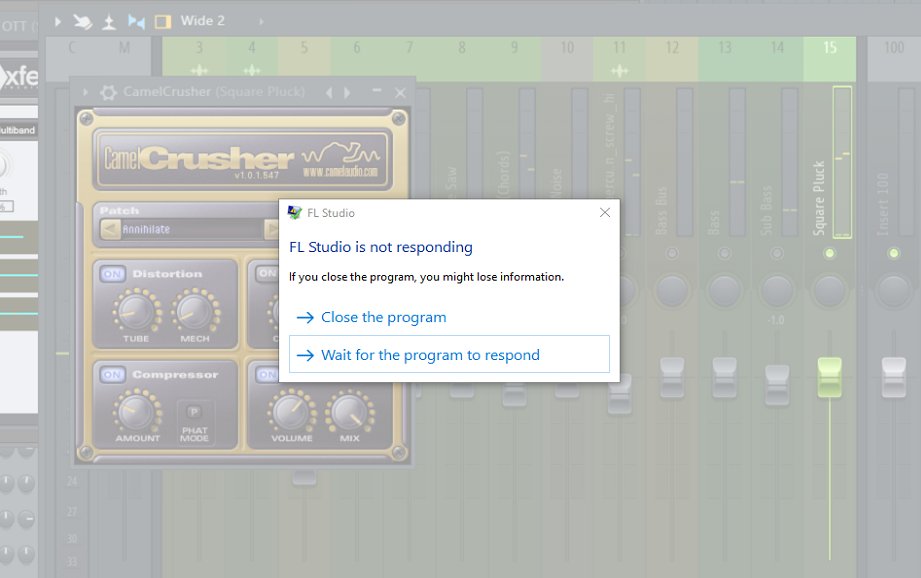The height and width of the screenshot is (578, 921).
Task: Click the pedestal-shaped icon beside the hand icon
Action: tap(109, 22)
